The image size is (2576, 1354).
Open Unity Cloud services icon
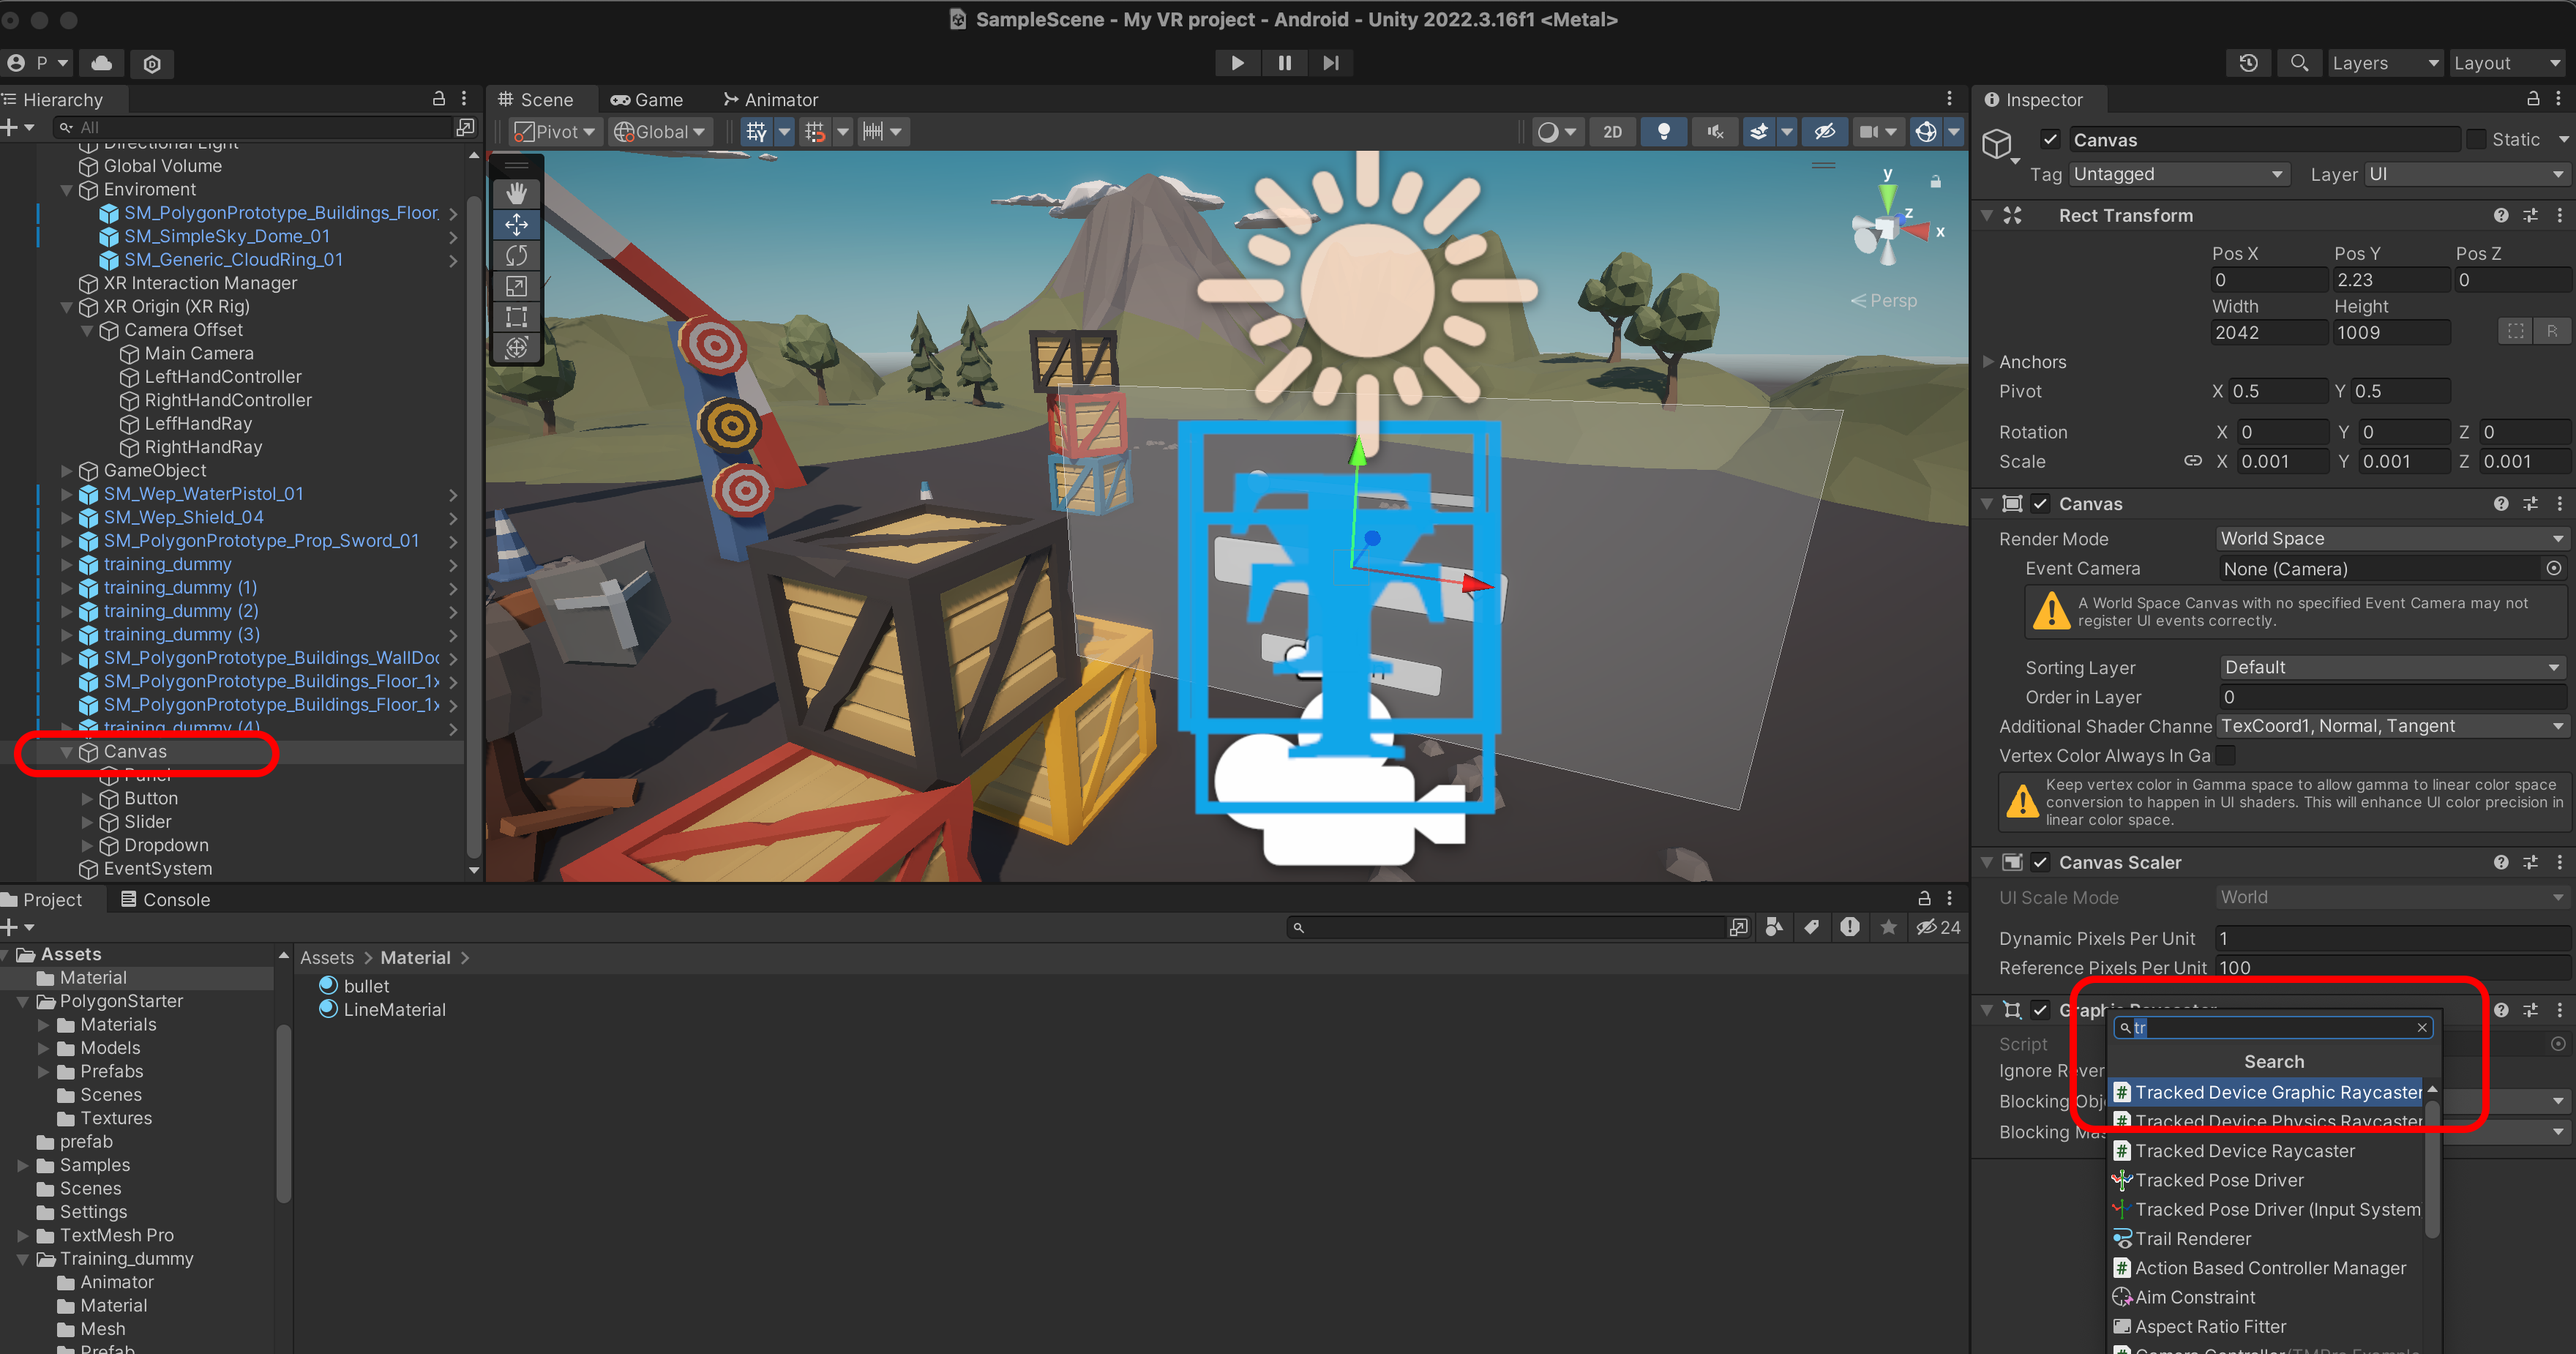[102, 63]
